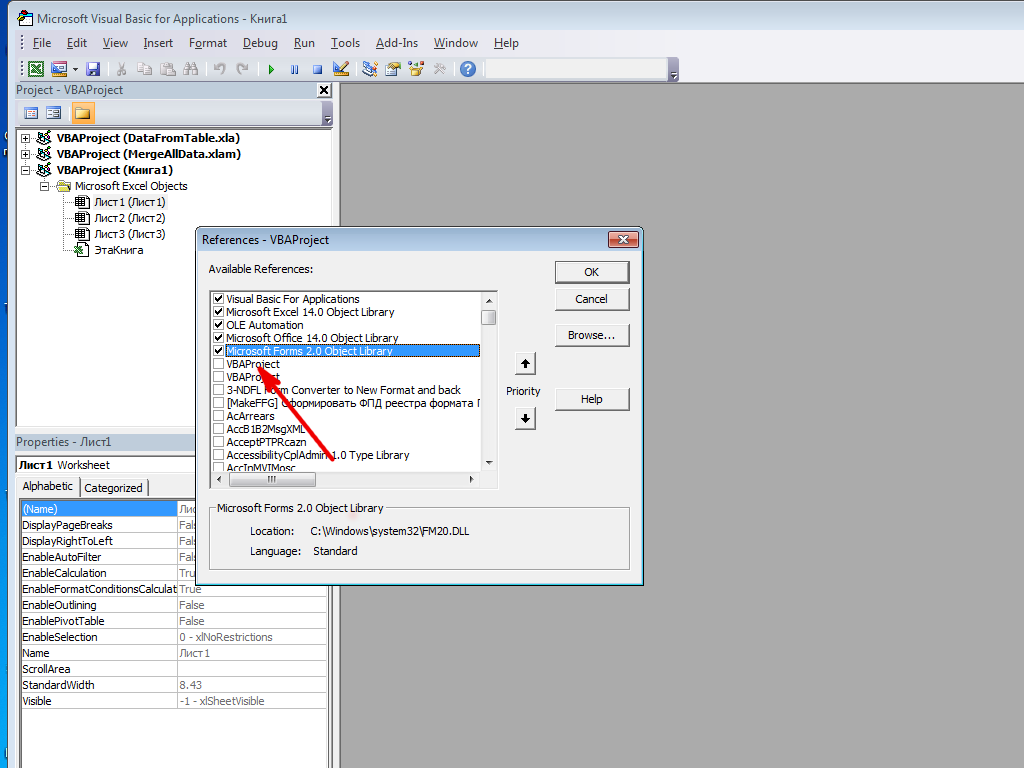Switch to the Alphabetic properties tab
Image resolution: width=1024 pixels, height=768 pixels.
48,487
